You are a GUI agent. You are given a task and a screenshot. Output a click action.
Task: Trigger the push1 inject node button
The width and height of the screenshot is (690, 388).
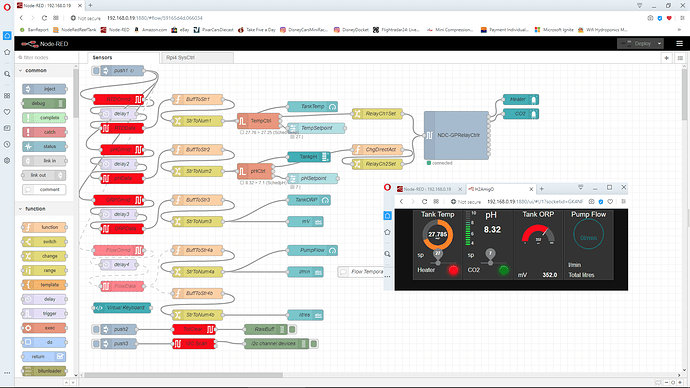[96, 70]
